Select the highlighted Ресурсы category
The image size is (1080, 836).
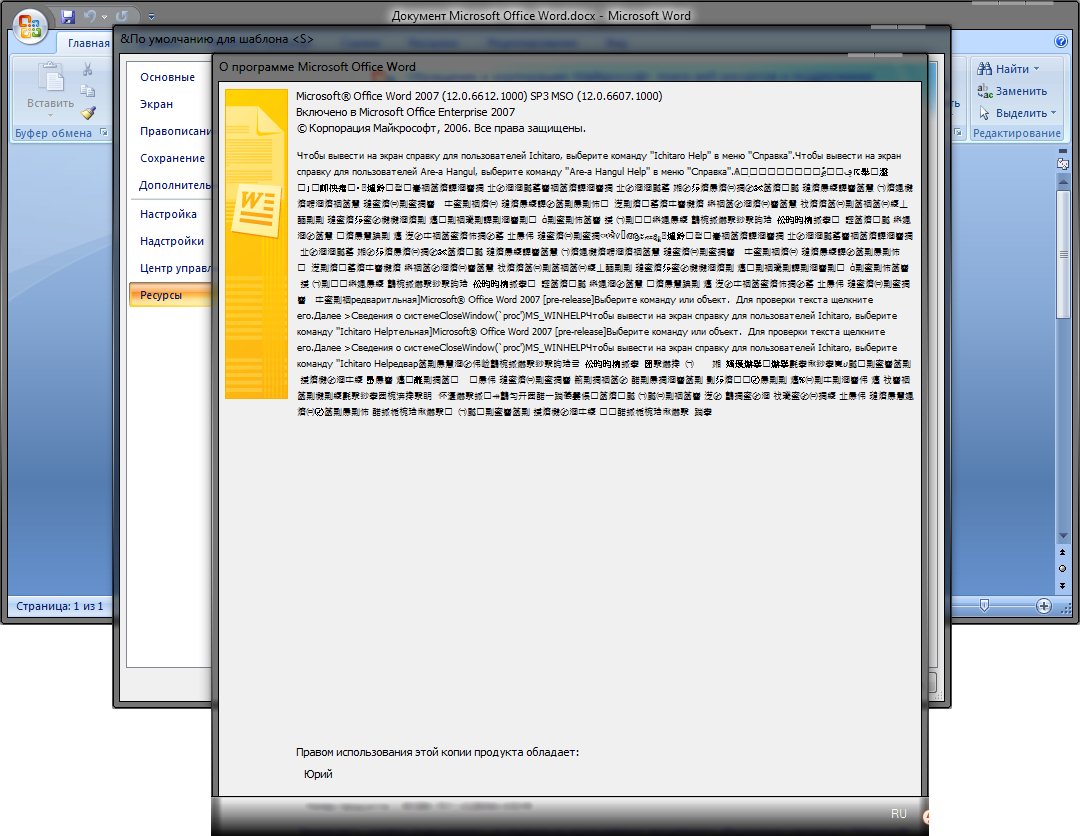click(170, 295)
